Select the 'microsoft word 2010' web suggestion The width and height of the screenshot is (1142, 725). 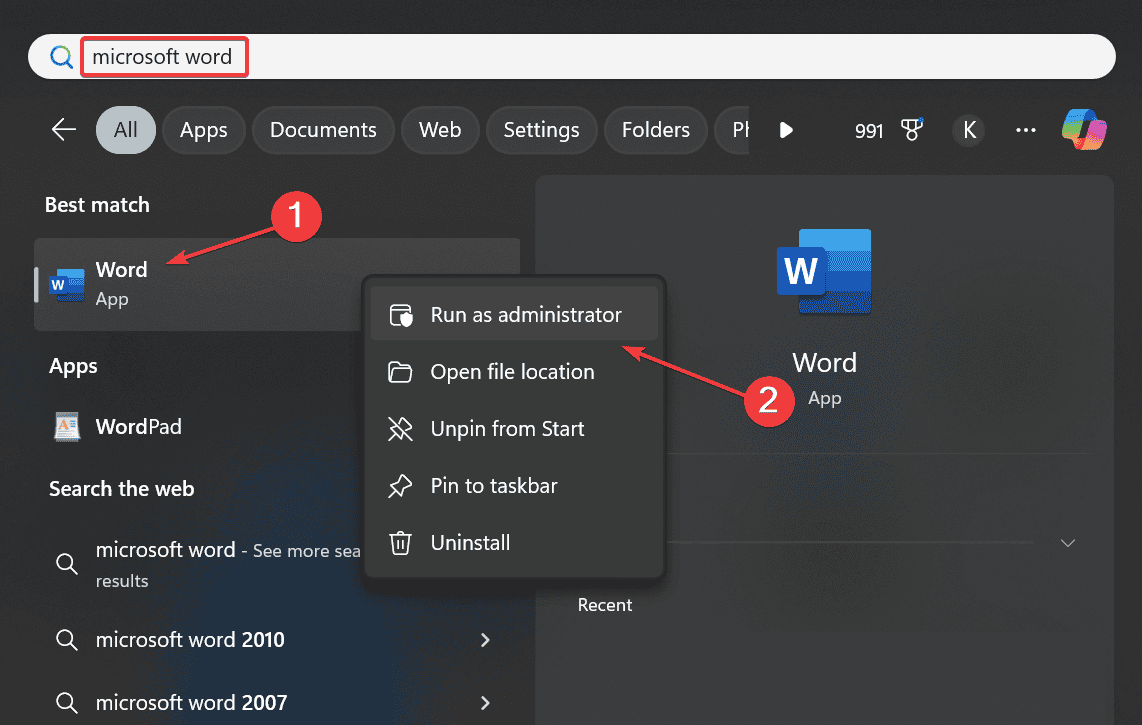(277, 640)
